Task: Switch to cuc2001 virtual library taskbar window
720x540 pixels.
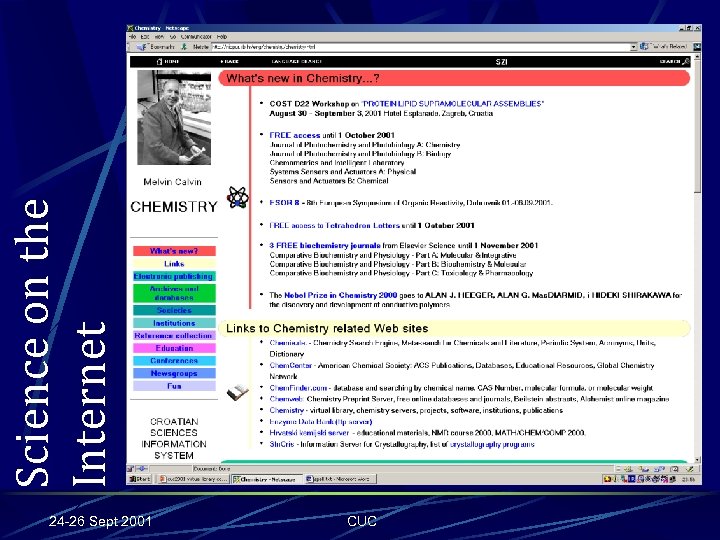Action: coord(193,479)
